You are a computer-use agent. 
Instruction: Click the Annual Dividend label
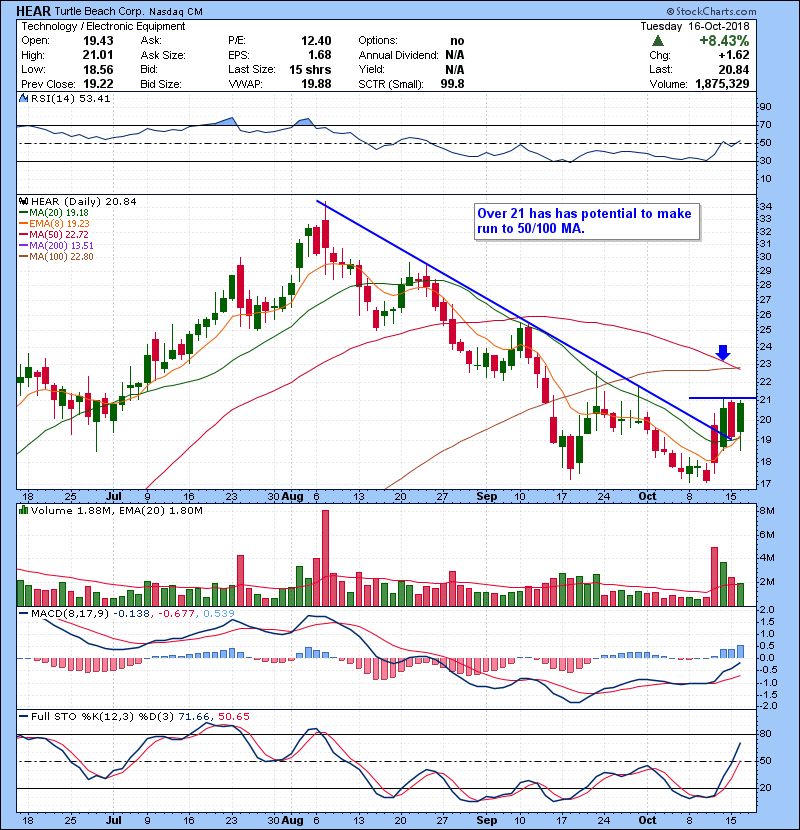click(x=398, y=55)
